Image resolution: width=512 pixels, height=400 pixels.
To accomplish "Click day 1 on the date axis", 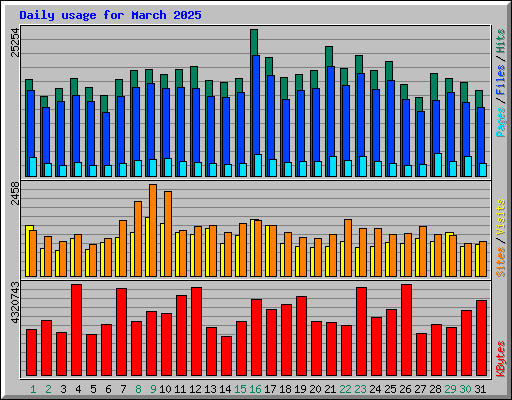I will coord(33,389).
